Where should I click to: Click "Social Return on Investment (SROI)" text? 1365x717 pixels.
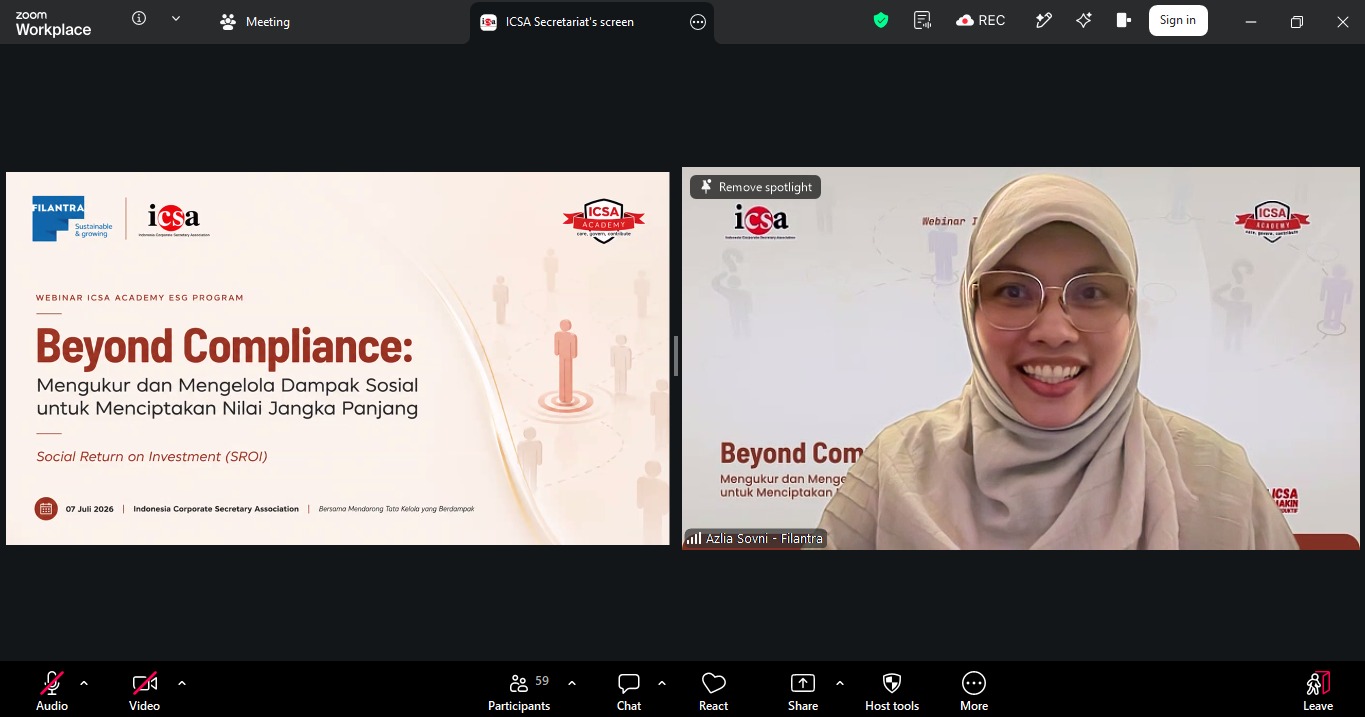click(152, 457)
